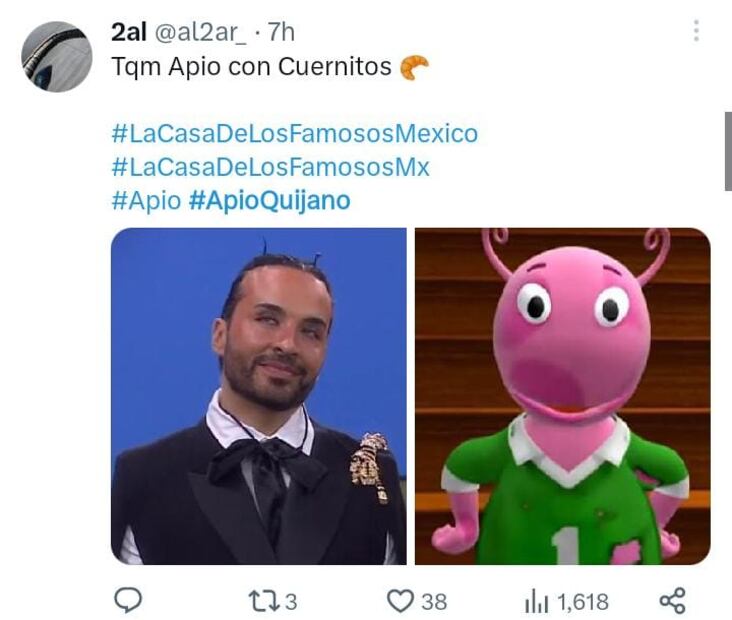The width and height of the screenshot is (732, 620).
Task: Click the retweet count number 3
Action: [x=291, y=602]
